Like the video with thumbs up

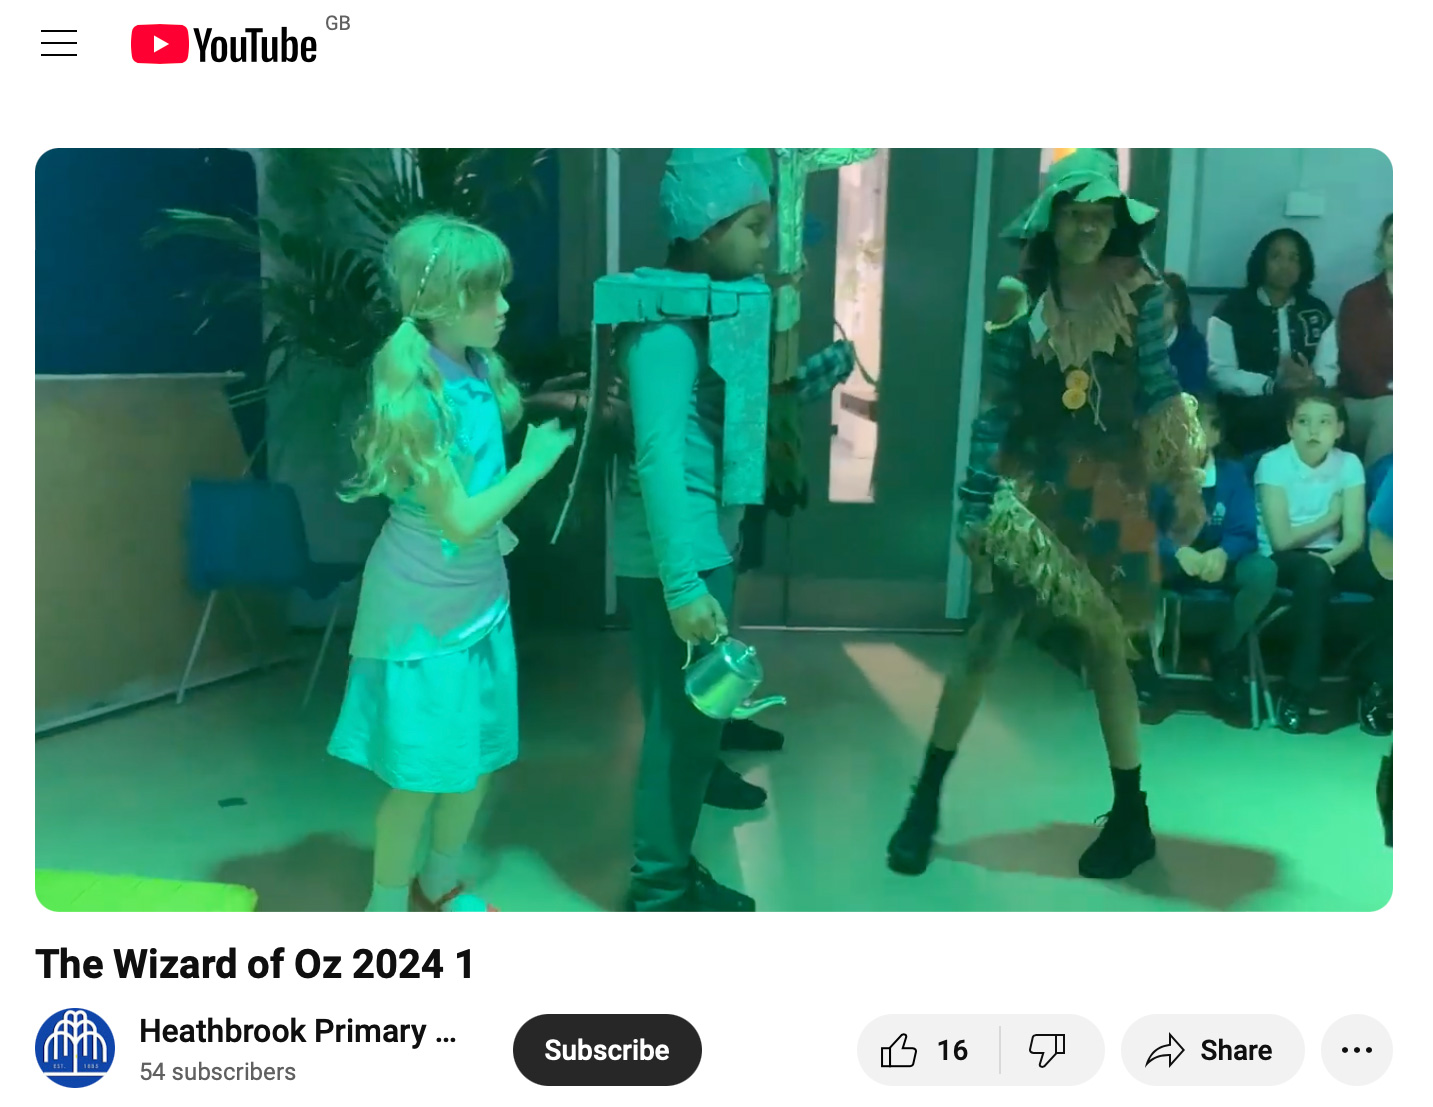pos(899,1050)
